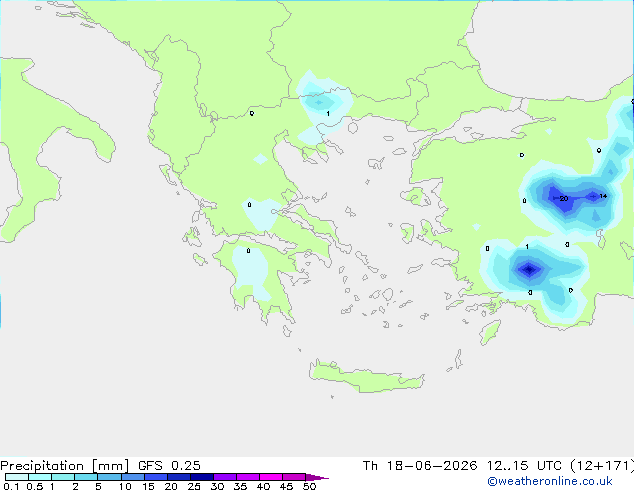Click the dark blue rain core in southwest Turkey
This screenshot has height=490, width=634.
coord(529,269)
